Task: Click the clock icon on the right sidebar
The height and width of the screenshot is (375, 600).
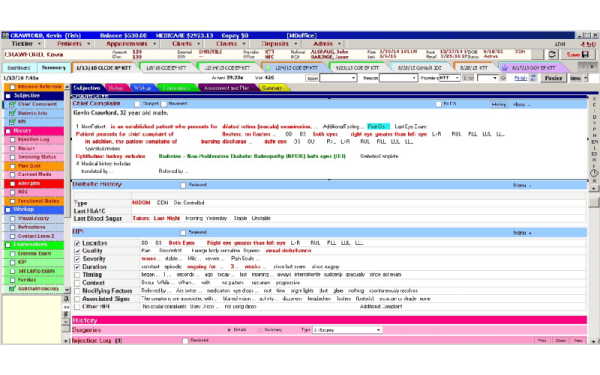Action: (594, 173)
